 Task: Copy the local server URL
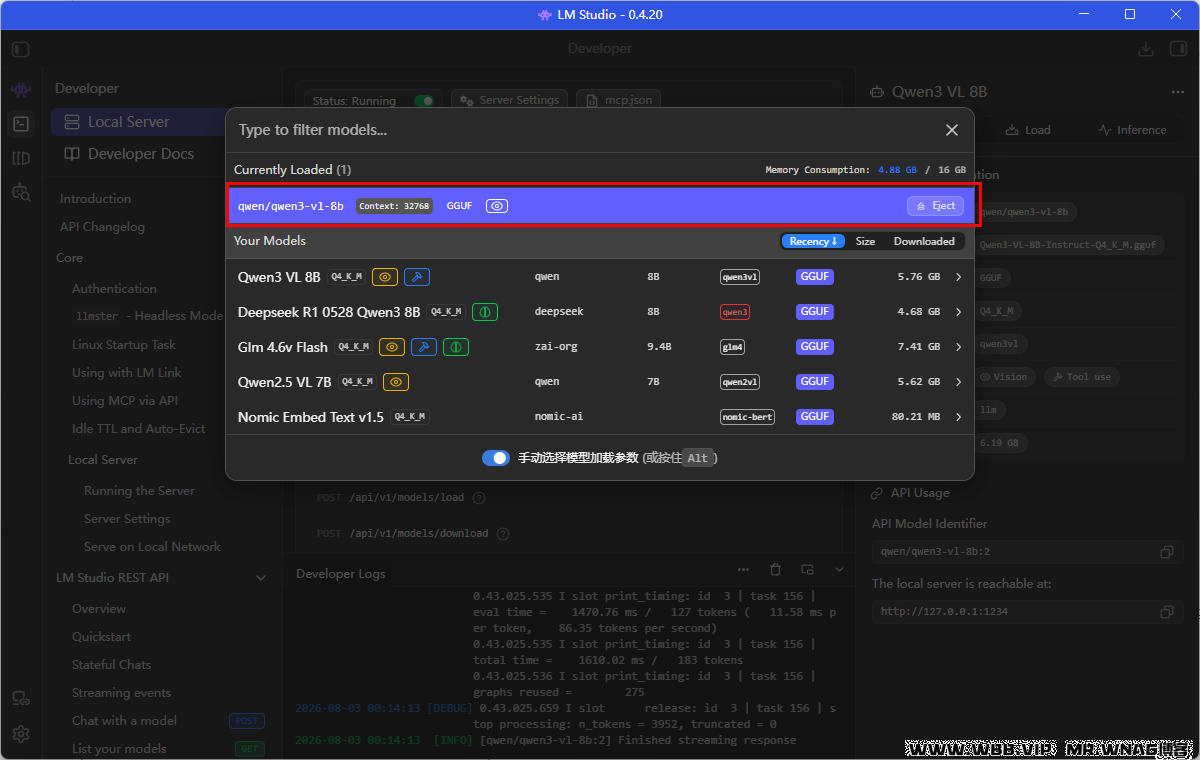1166,612
